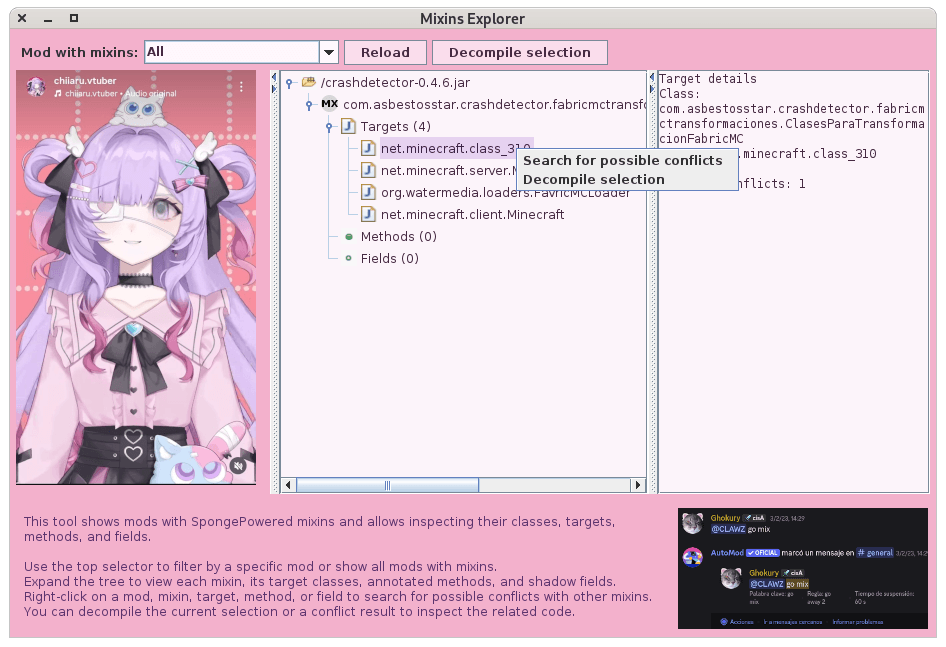Click the Discord chat screenshot thumbnail

click(803, 568)
